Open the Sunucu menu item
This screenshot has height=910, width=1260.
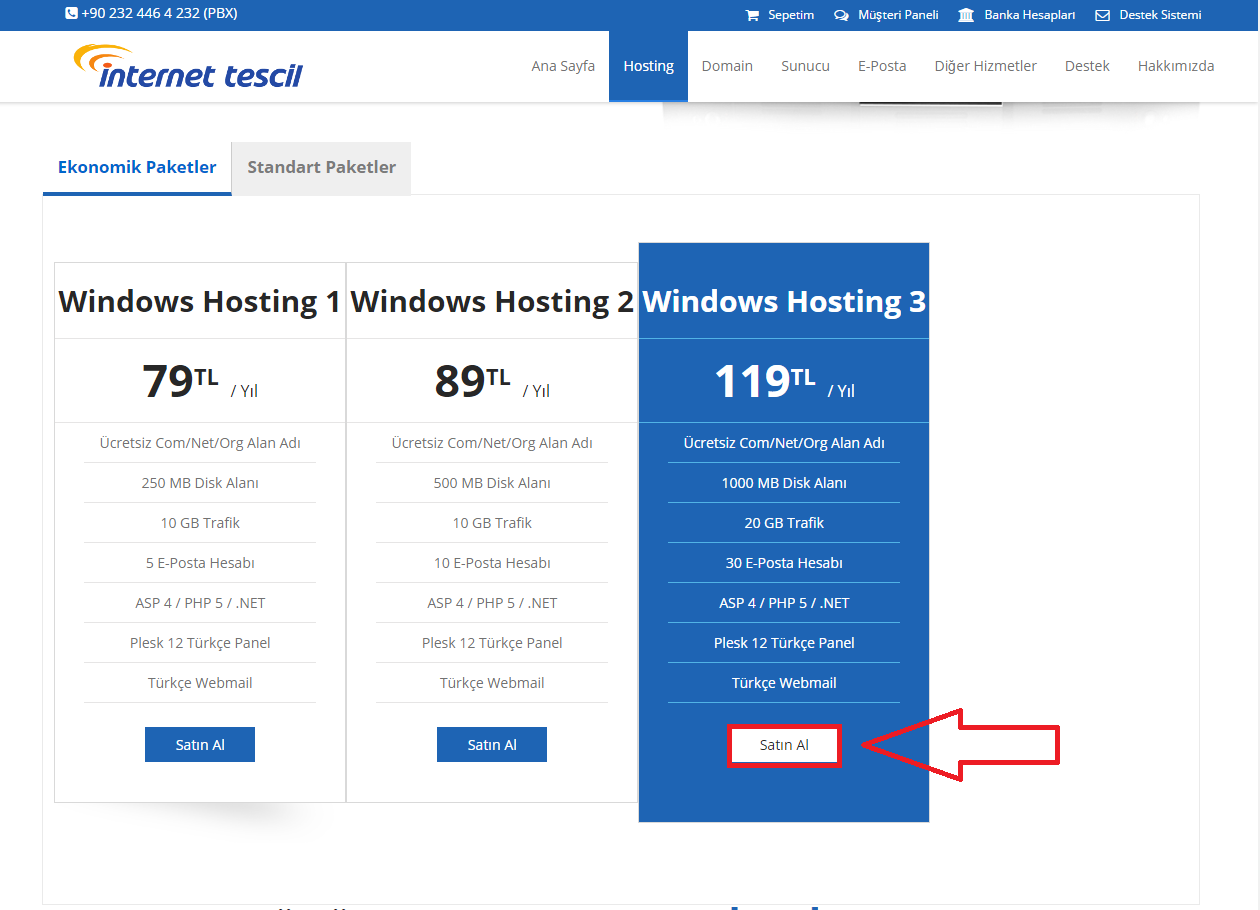pos(805,66)
